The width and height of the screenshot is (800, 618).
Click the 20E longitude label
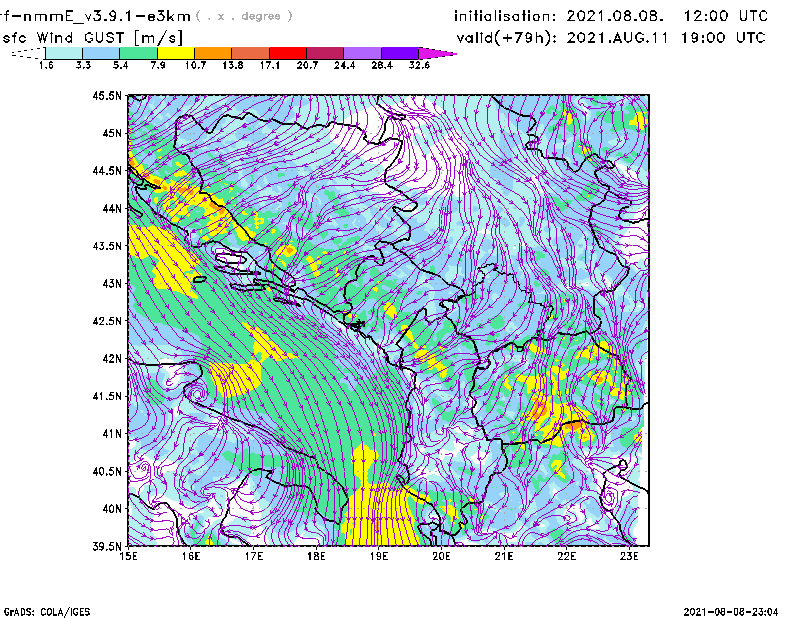[441, 556]
